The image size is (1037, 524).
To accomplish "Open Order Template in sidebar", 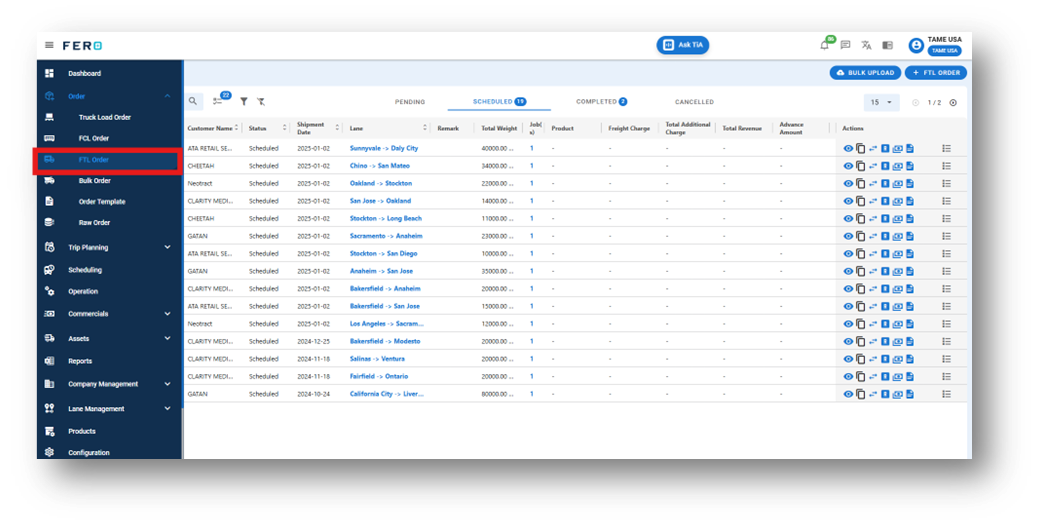I will click(x=102, y=202).
